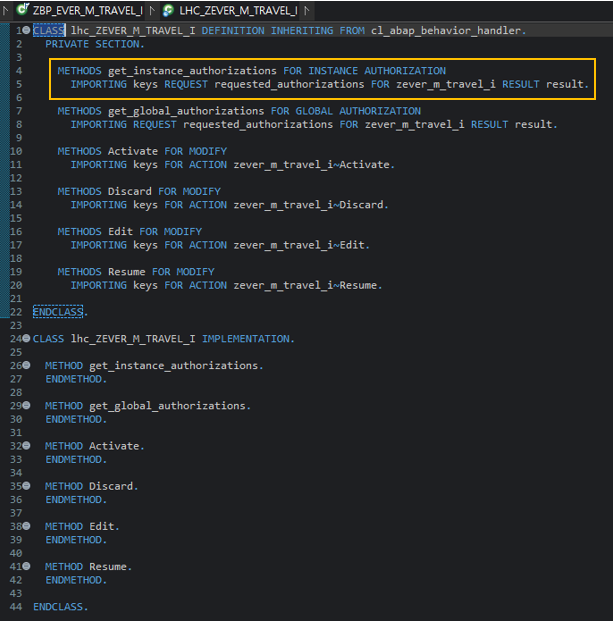Fold METHOD Edit at line 38
This screenshot has width=613, height=621.
click(x=26, y=526)
